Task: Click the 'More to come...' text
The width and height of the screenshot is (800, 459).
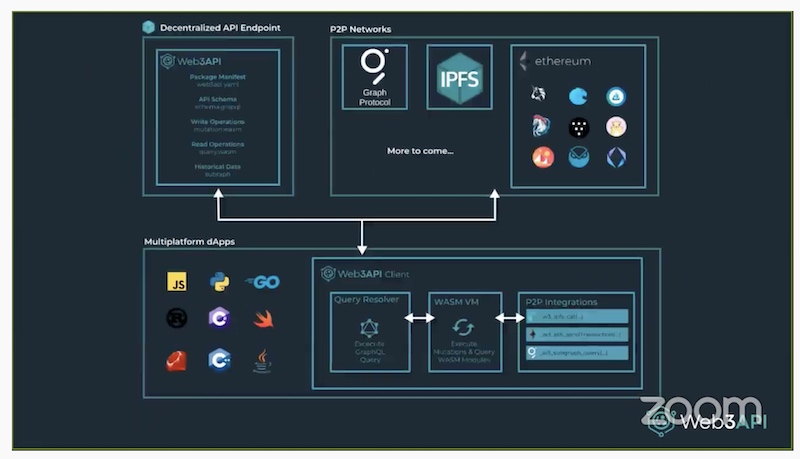Action: point(420,151)
